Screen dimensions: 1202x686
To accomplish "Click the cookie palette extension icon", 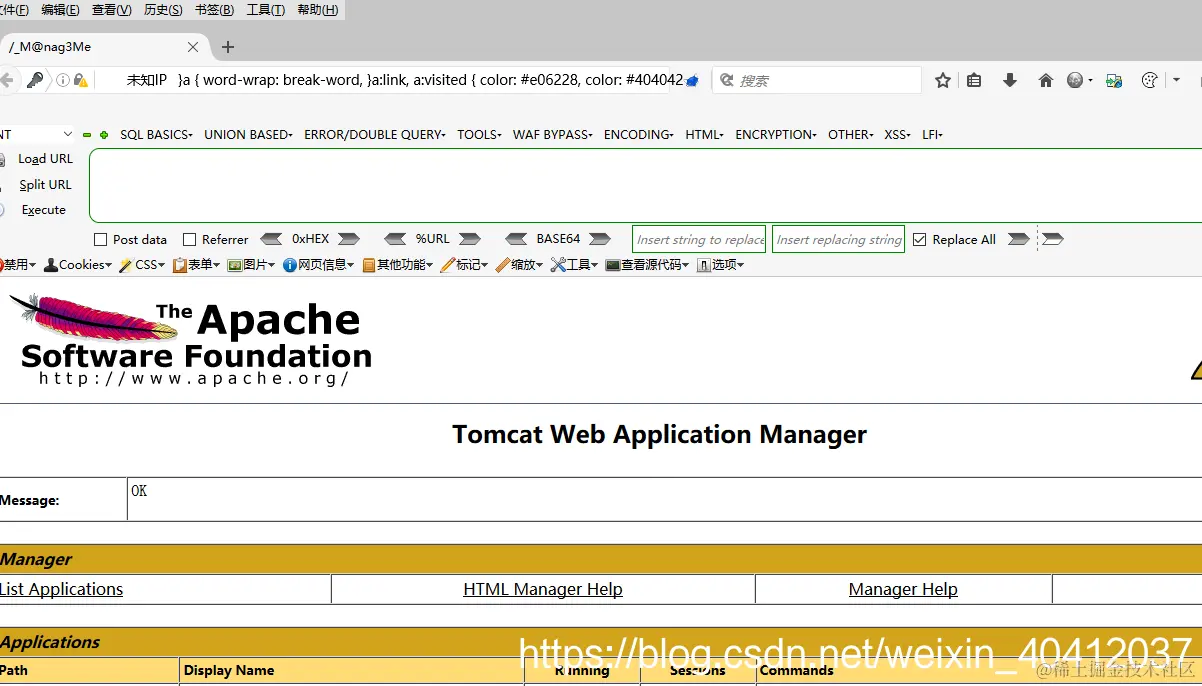I will click(1149, 80).
